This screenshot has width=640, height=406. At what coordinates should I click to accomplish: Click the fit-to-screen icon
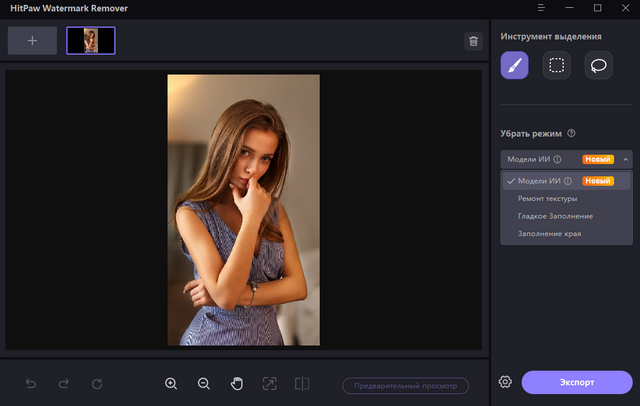269,384
